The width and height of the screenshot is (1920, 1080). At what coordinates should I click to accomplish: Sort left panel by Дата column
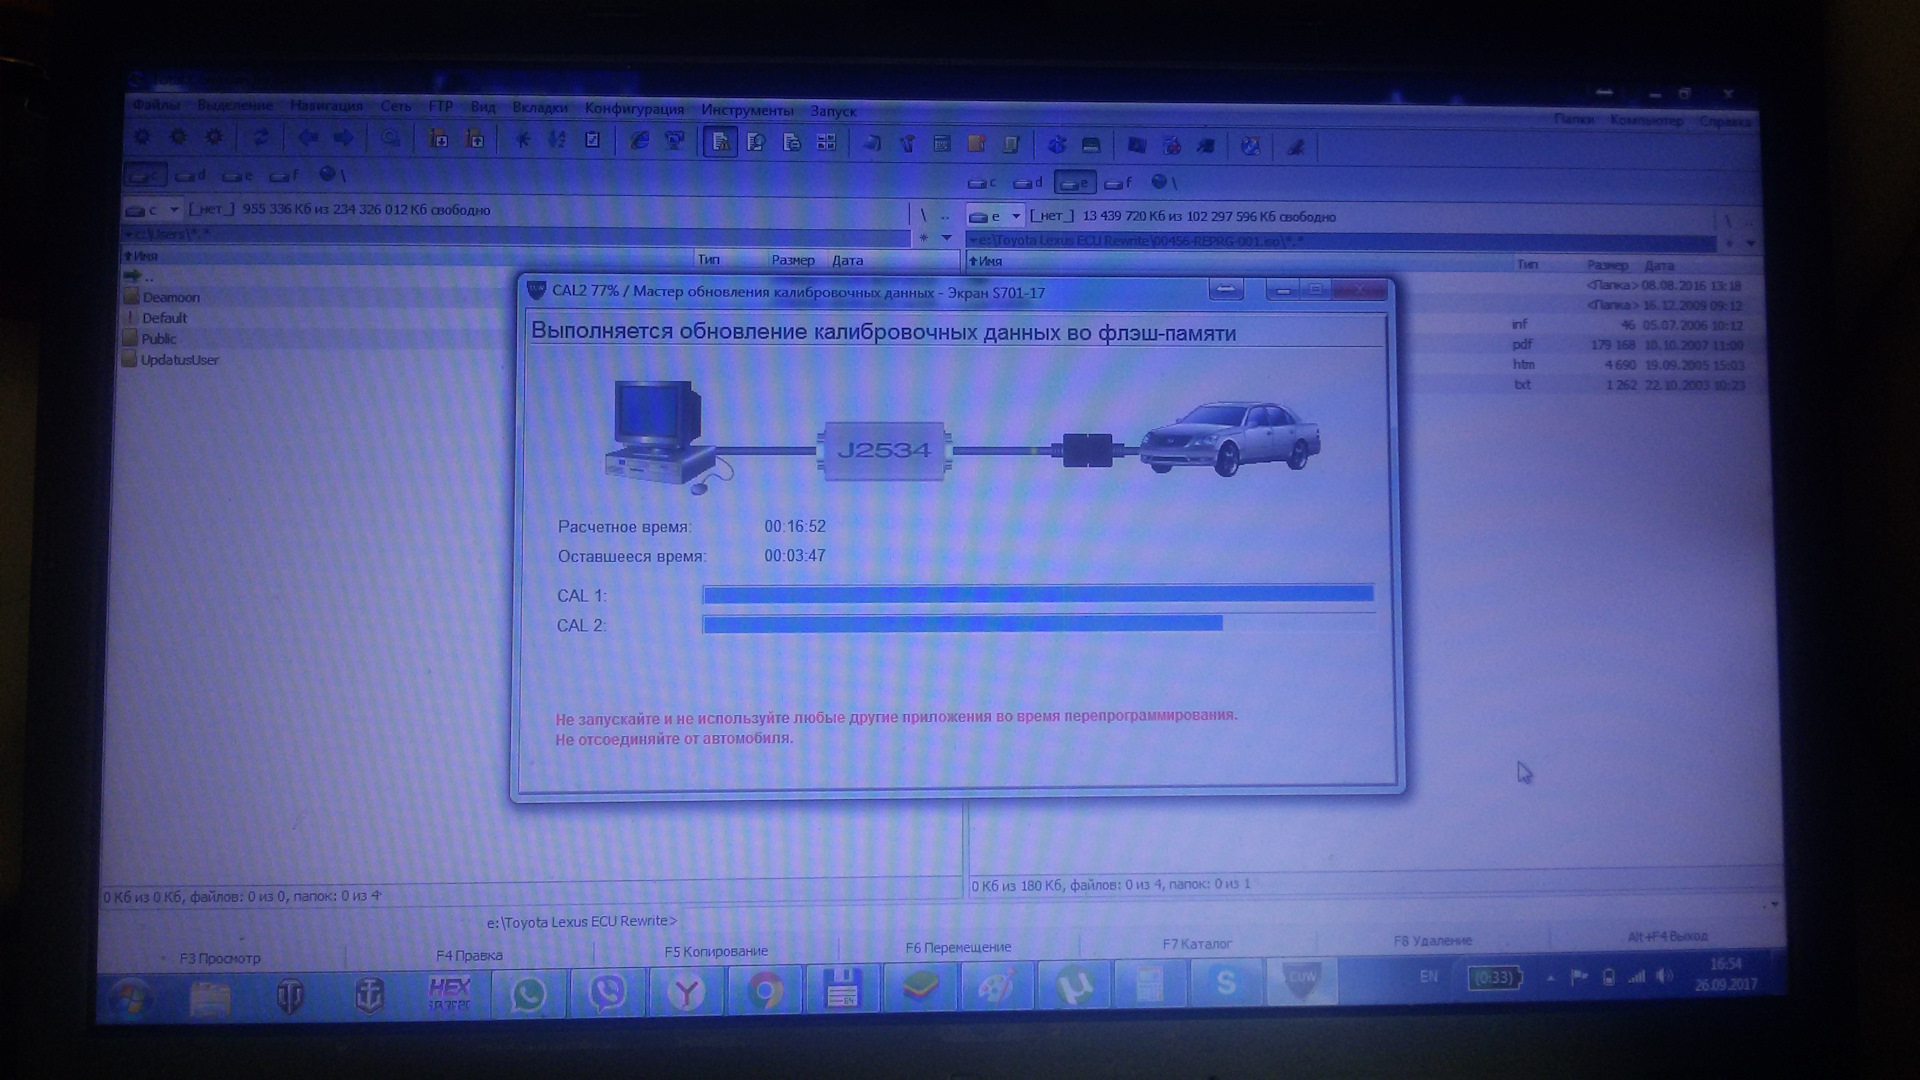pyautogui.click(x=847, y=260)
